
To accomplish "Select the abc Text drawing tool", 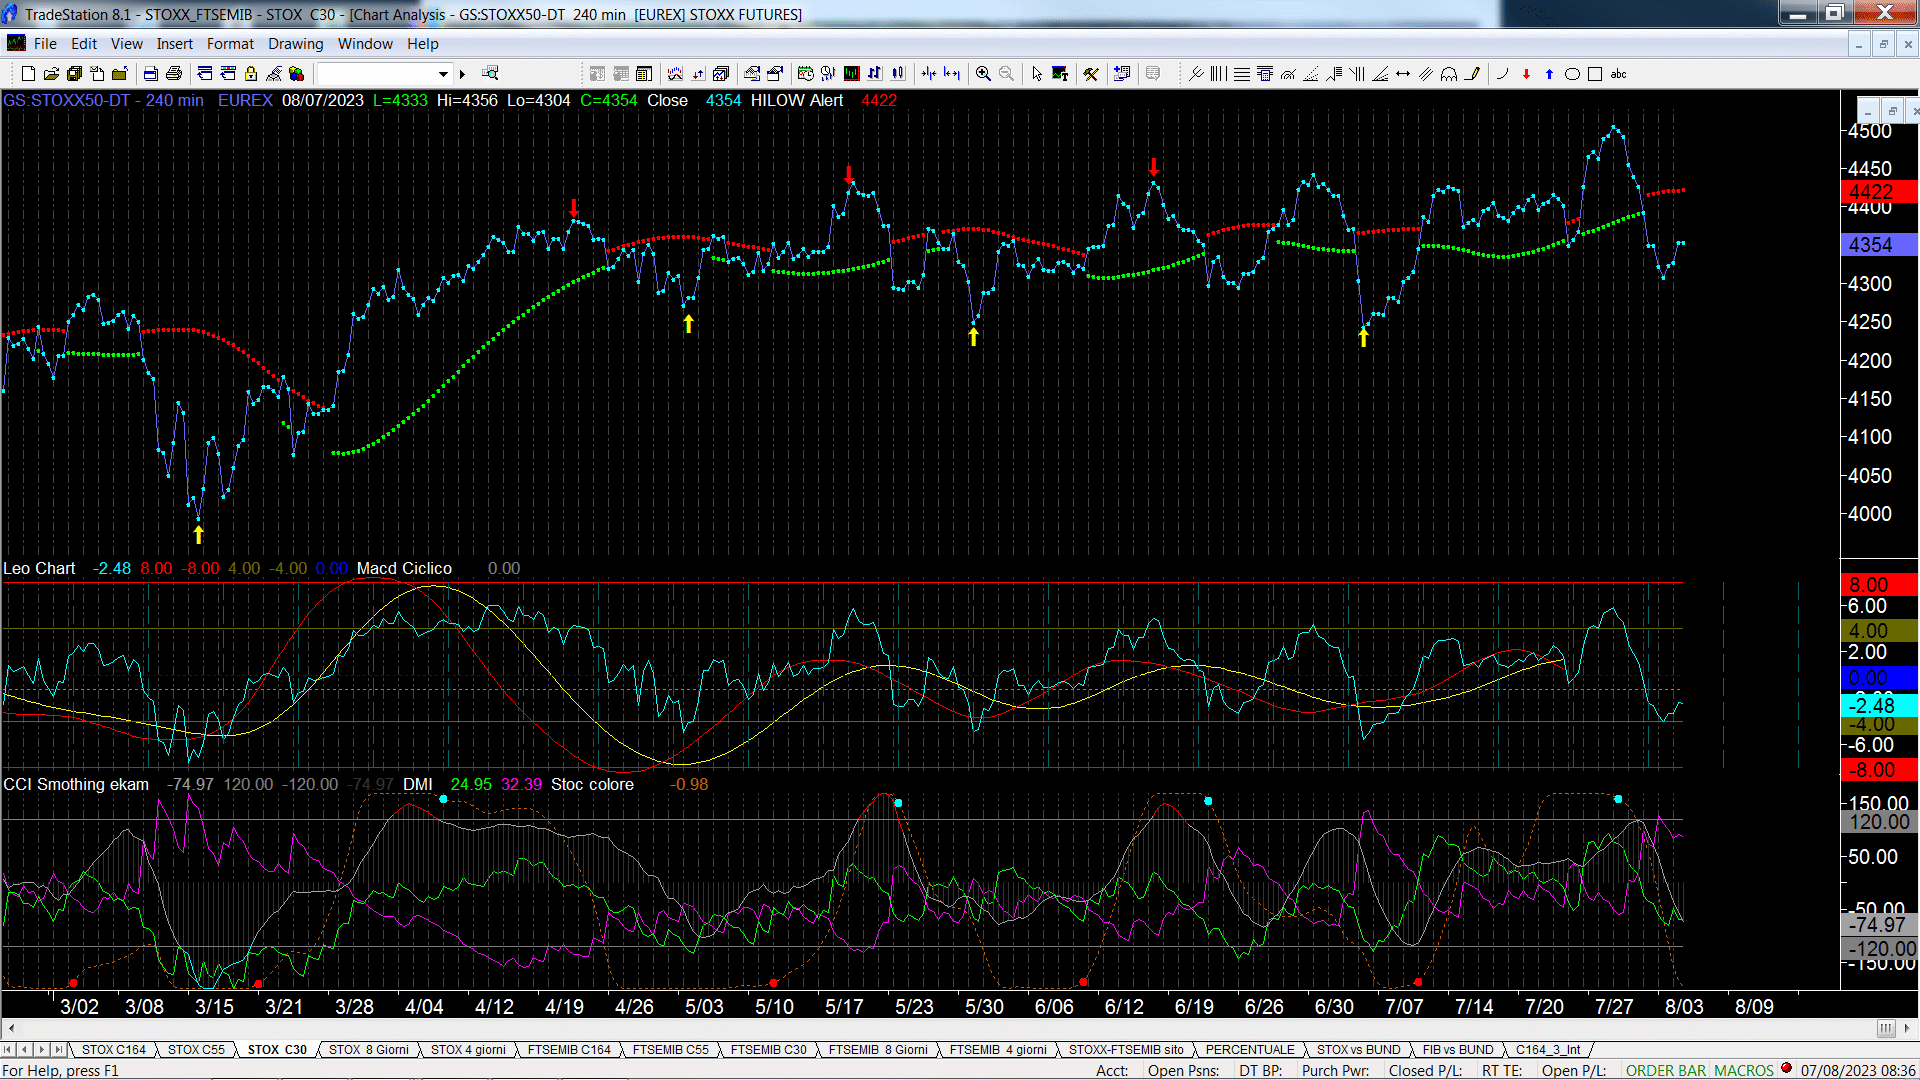I will pyautogui.click(x=1619, y=74).
